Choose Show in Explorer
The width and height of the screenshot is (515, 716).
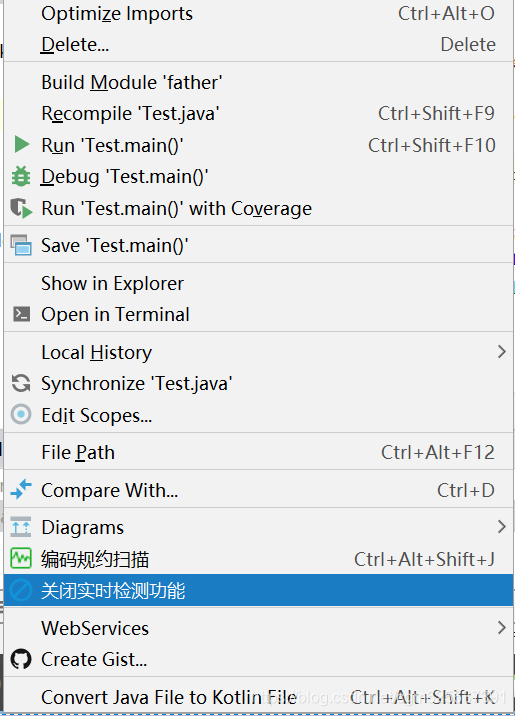coord(258,283)
